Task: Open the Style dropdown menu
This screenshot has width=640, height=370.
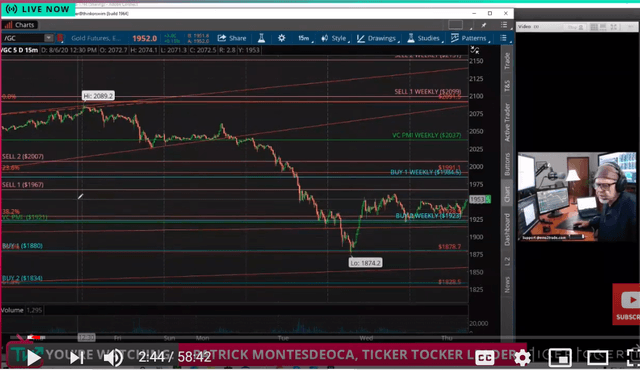Action: (336, 38)
